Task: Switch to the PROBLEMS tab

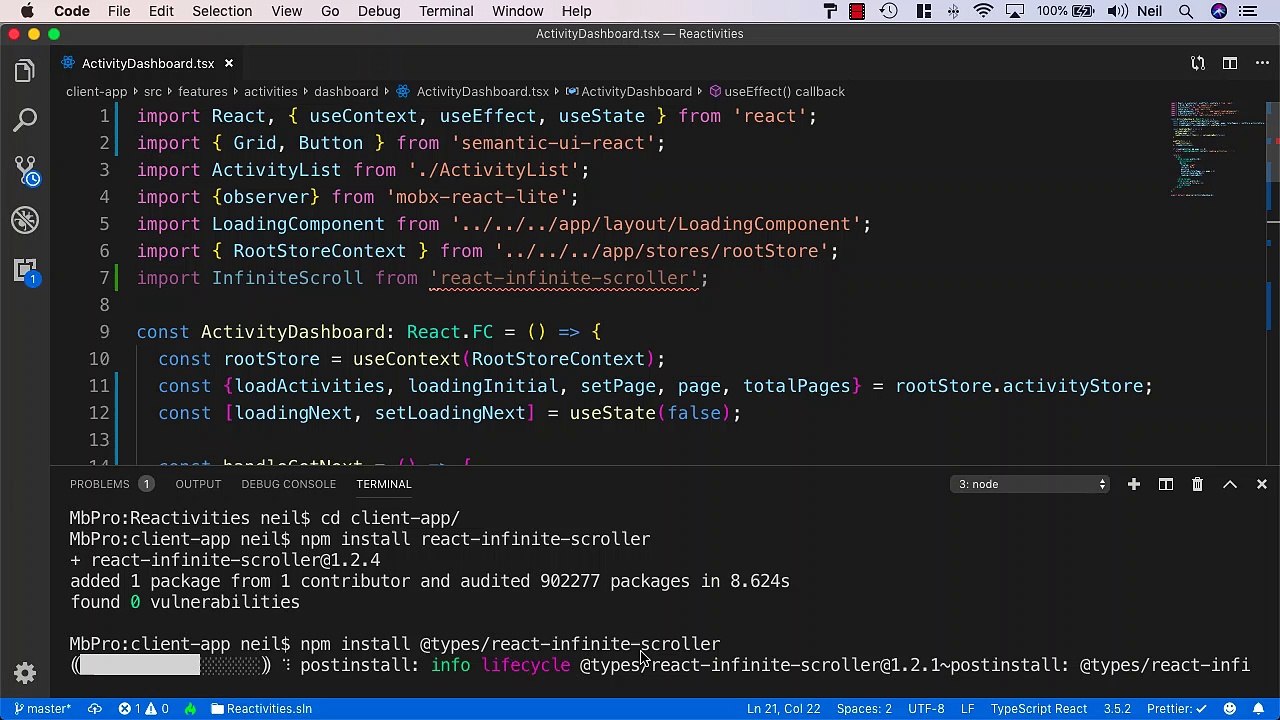Action: 100,484
